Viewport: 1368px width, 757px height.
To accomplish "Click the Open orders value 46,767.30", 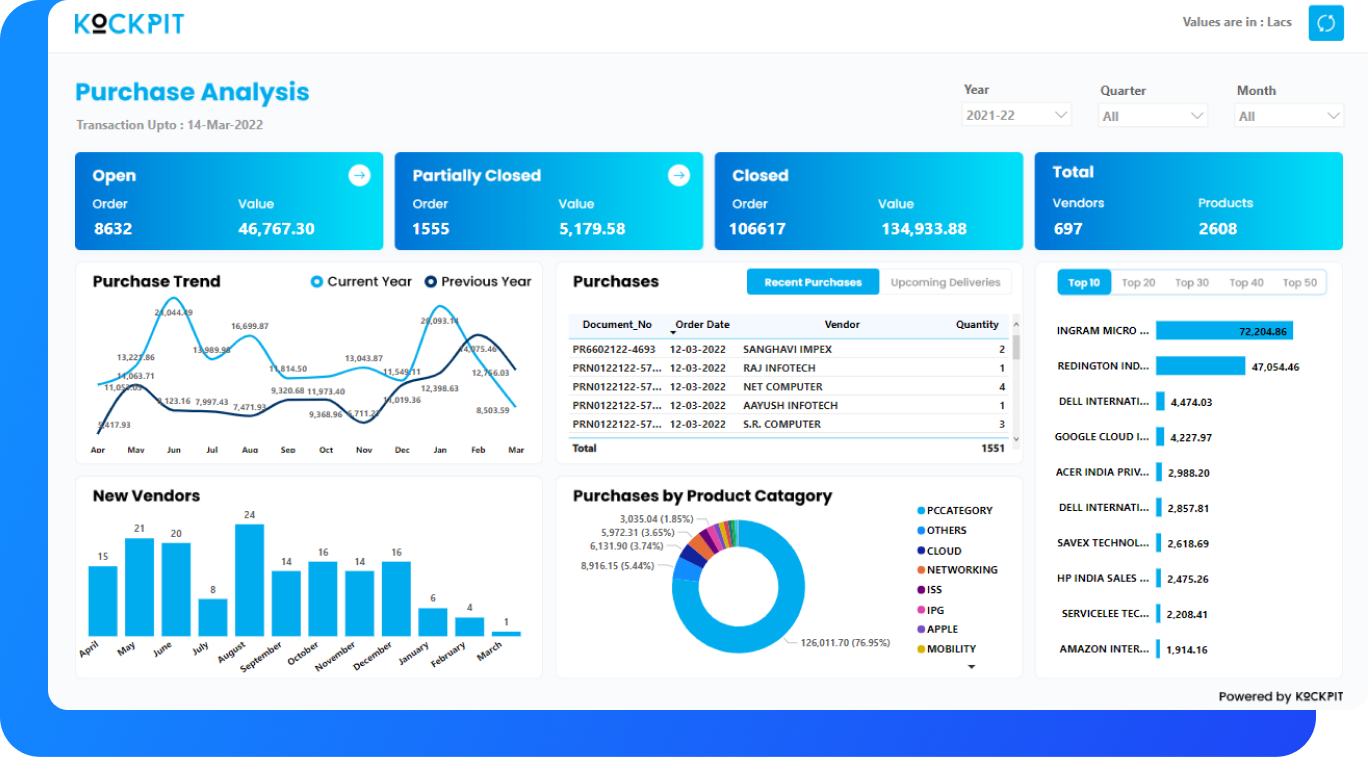I will pyautogui.click(x=276, y=229).
